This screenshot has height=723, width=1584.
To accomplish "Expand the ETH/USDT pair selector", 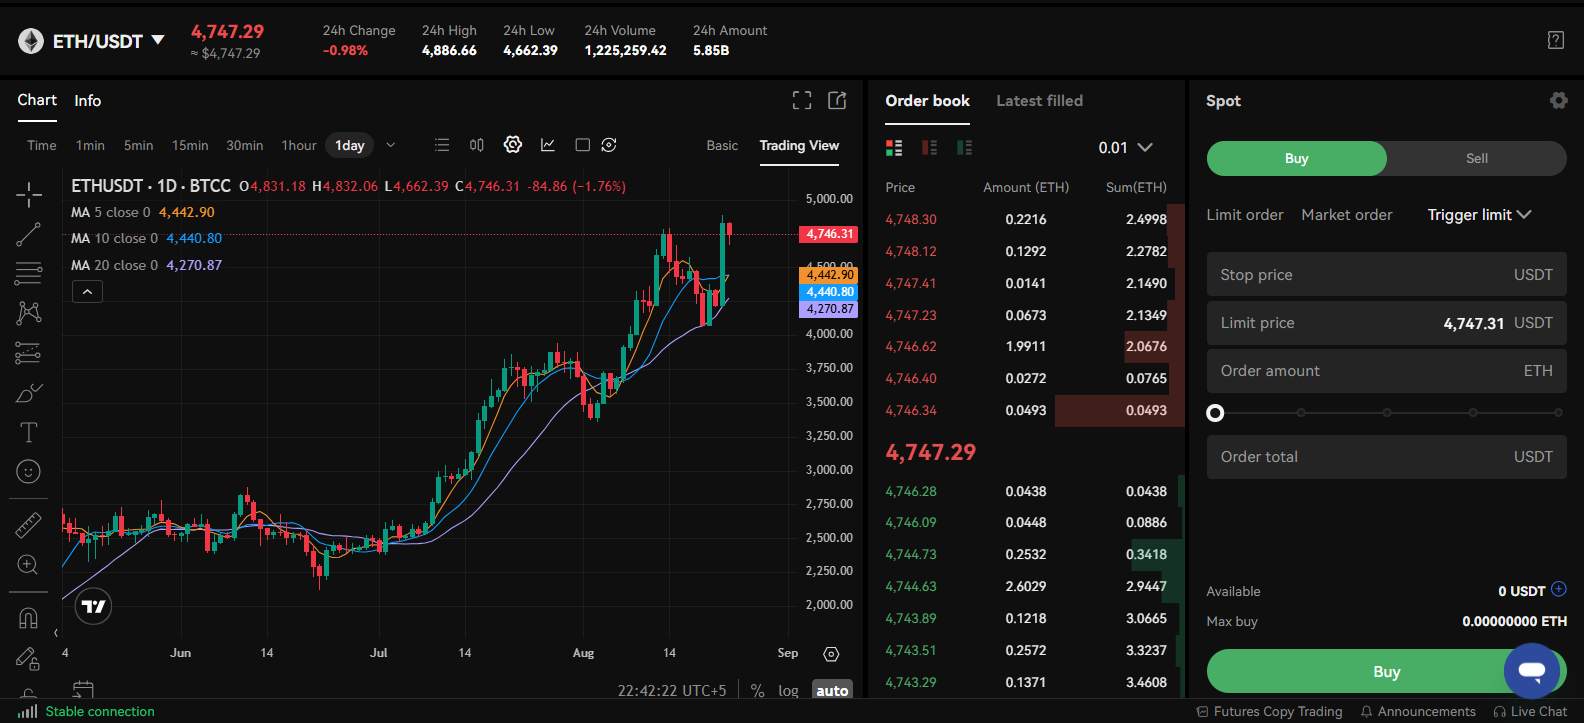I will [158, 41].
